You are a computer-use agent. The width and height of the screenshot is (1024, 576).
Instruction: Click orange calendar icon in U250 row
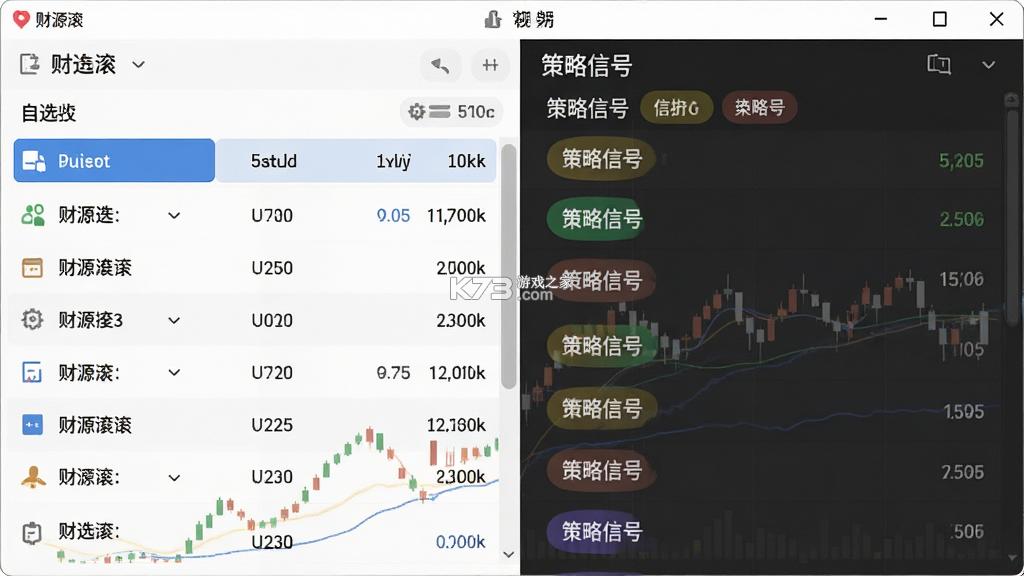32,268
